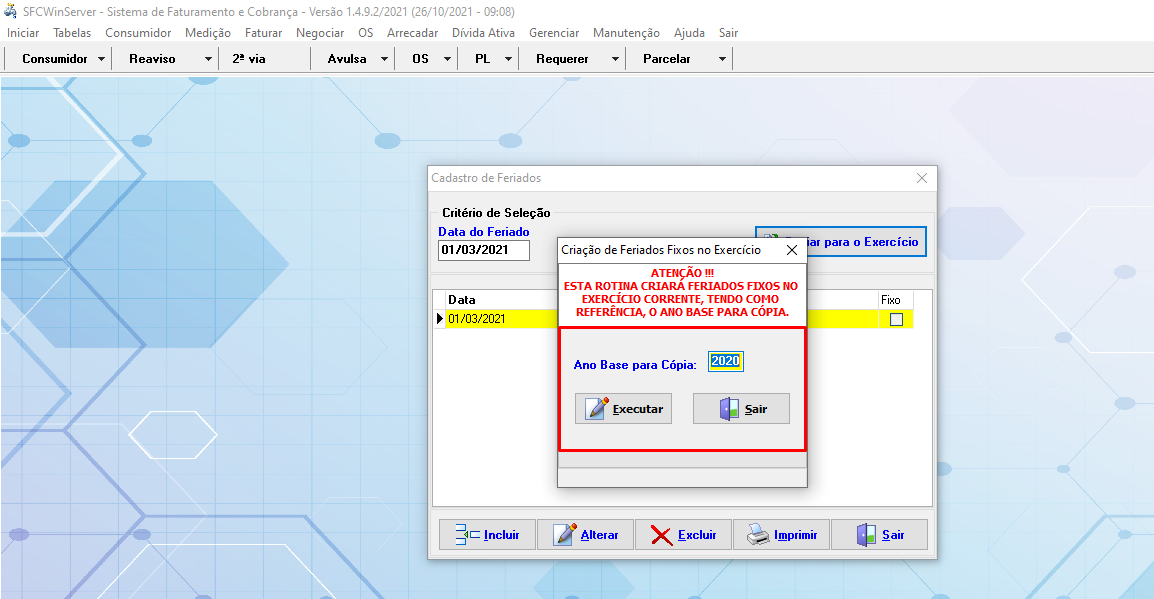Expand the Parcelar dropdown arrow
The height and width of the screenshot is (599, 1154).
pyautogui.click(x=722, y=59)
